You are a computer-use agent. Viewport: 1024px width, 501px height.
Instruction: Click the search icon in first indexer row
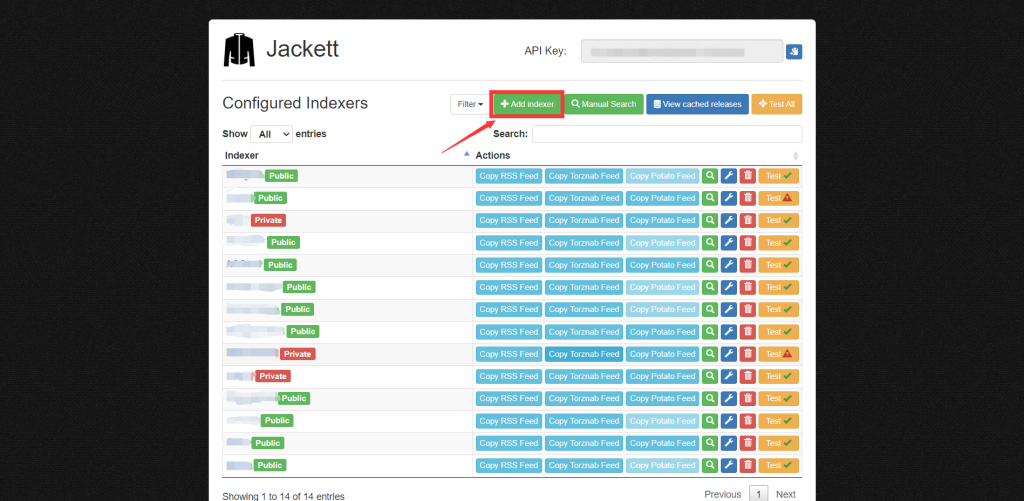point(710,176)
